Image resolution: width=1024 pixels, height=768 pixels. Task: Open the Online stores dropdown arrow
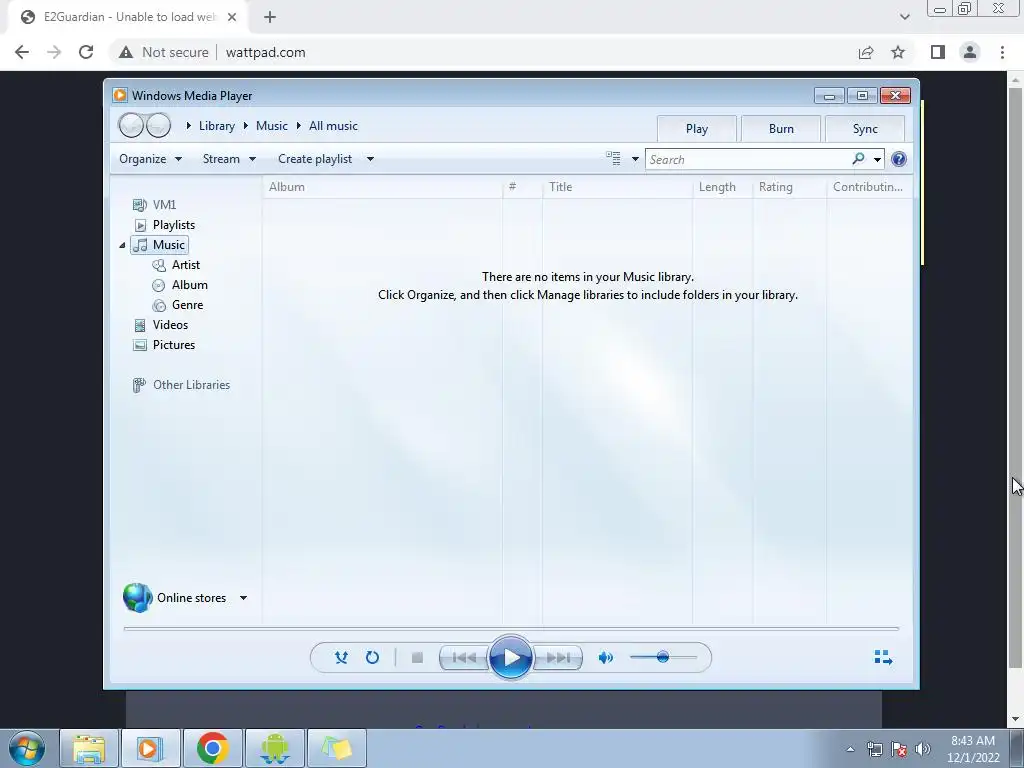pos(243,598)
